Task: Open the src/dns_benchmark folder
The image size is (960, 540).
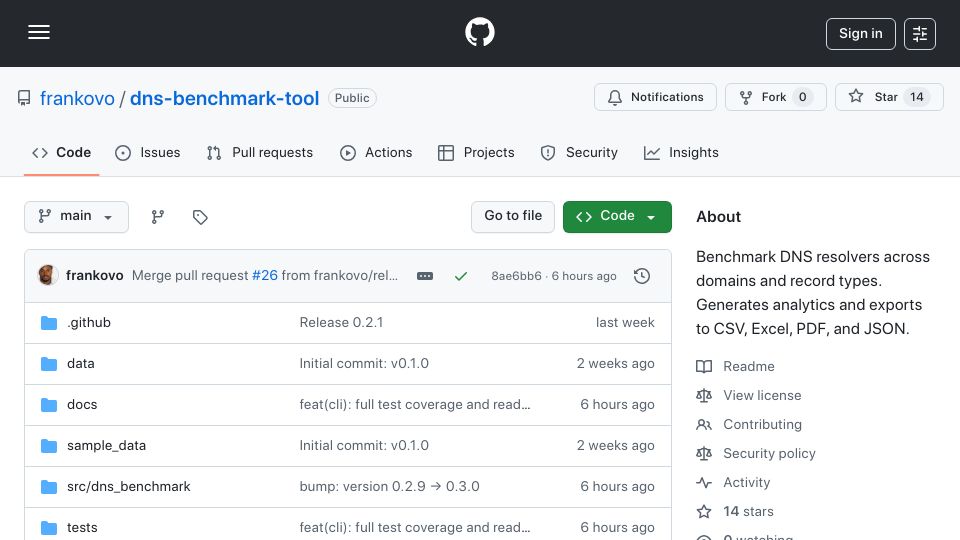Action: [129, 487]
